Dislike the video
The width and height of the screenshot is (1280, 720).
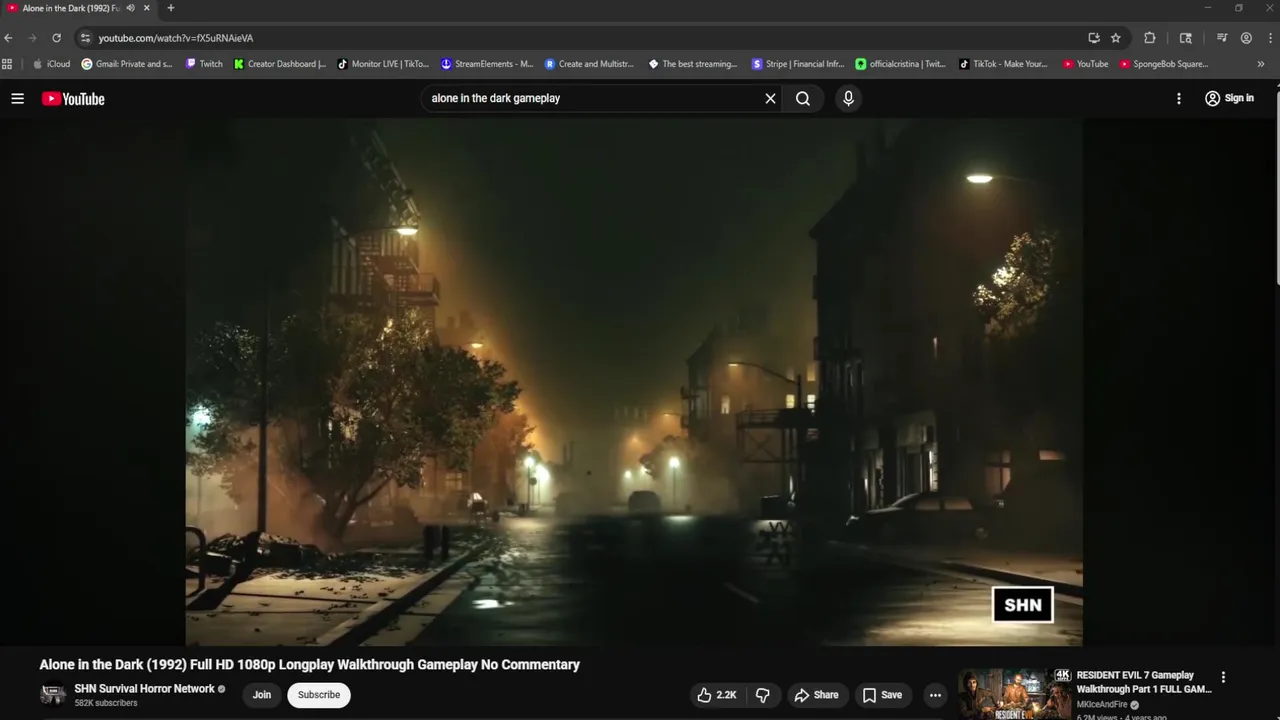tap(762, 695)
